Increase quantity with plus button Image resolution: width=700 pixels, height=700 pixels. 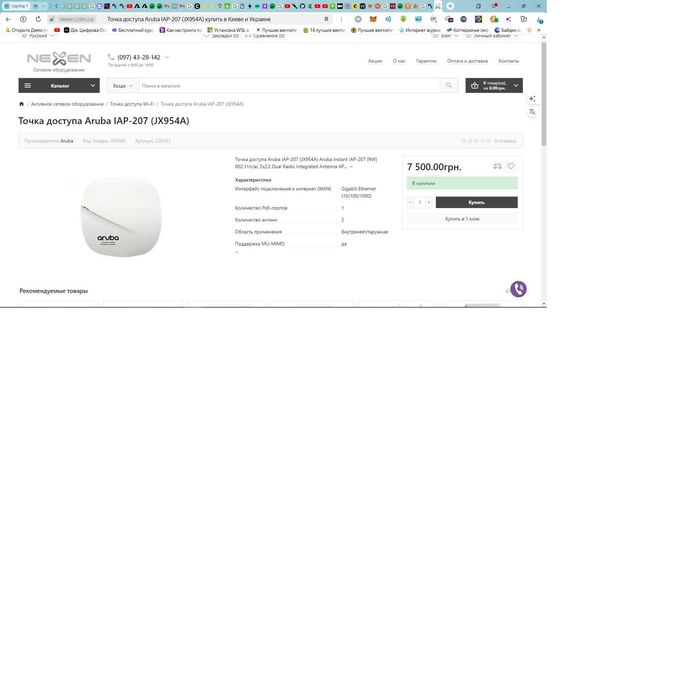pos(429,202)
